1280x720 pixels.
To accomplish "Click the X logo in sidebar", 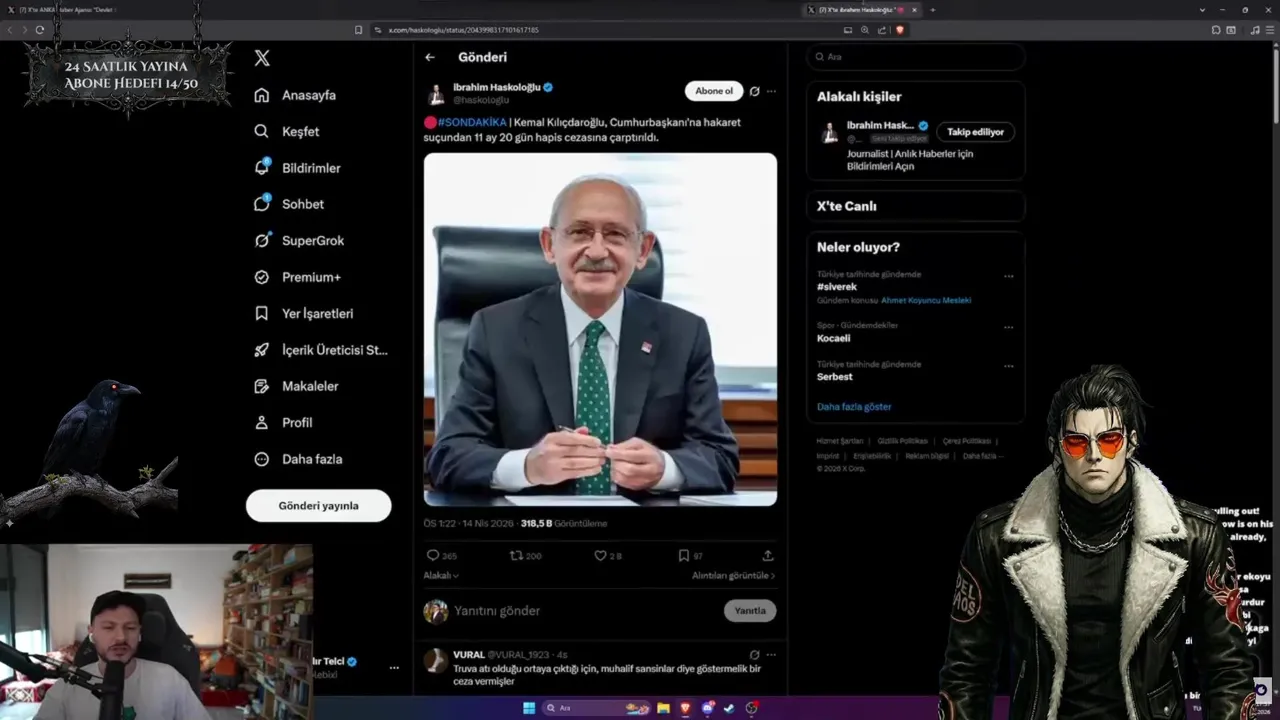I will (262, 58).
